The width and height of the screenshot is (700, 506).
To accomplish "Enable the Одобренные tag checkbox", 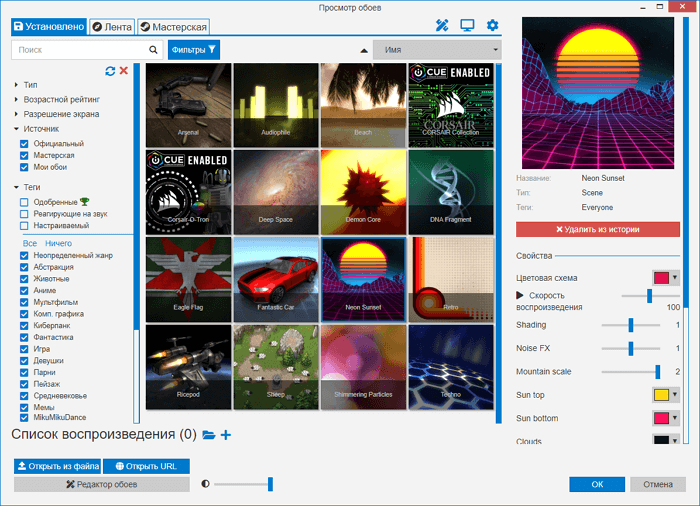I will (x=24, y=202).
